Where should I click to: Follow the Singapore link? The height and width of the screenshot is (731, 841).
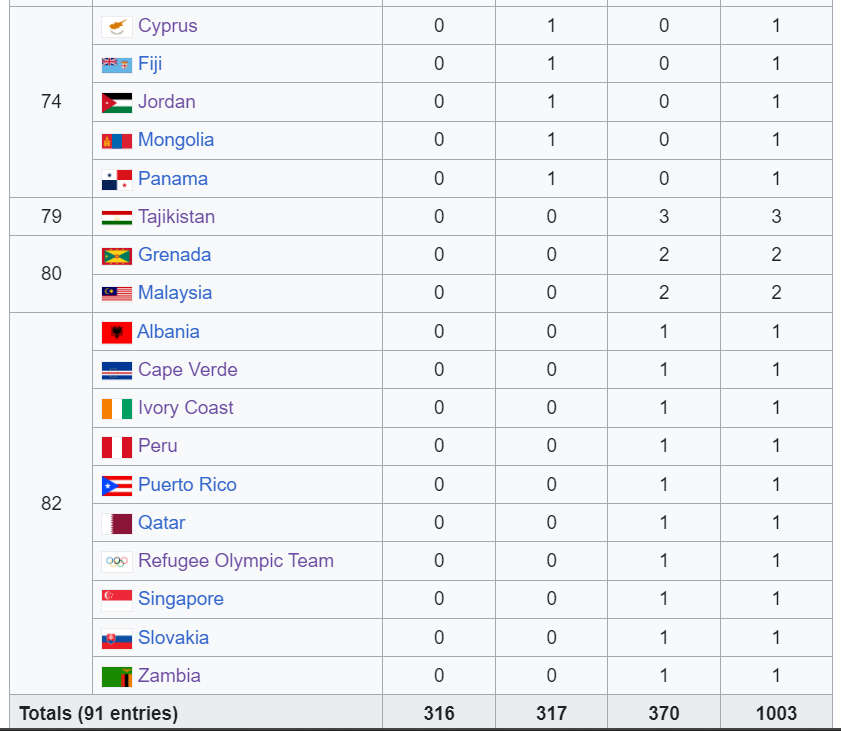(x=181, y=599)
